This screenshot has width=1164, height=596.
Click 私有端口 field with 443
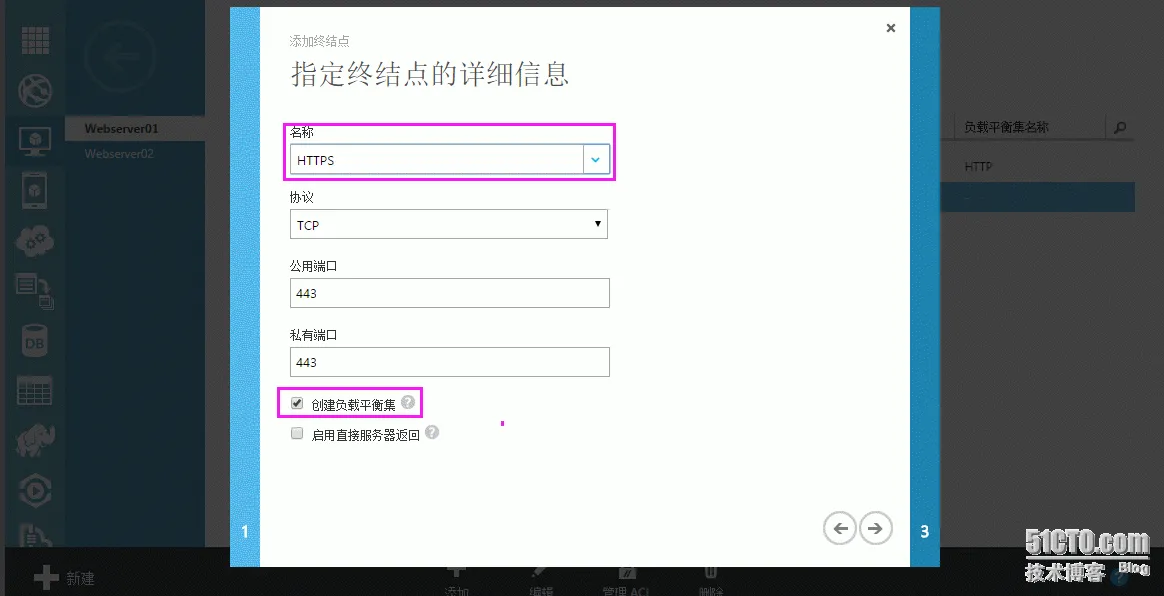450,362
